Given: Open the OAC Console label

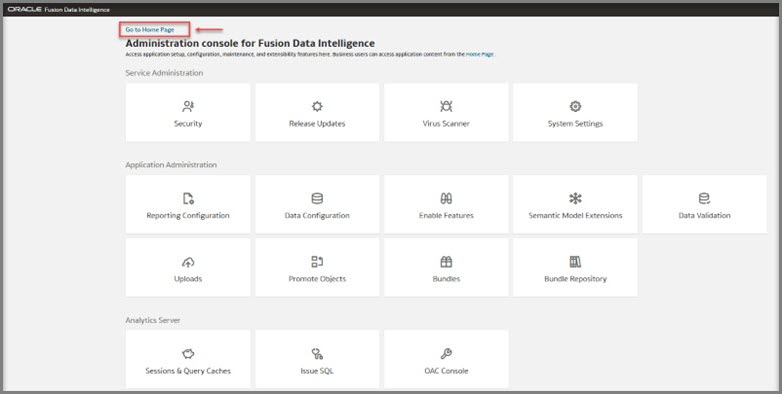Looking at the screenshot, I should click(x=446, y=372).
